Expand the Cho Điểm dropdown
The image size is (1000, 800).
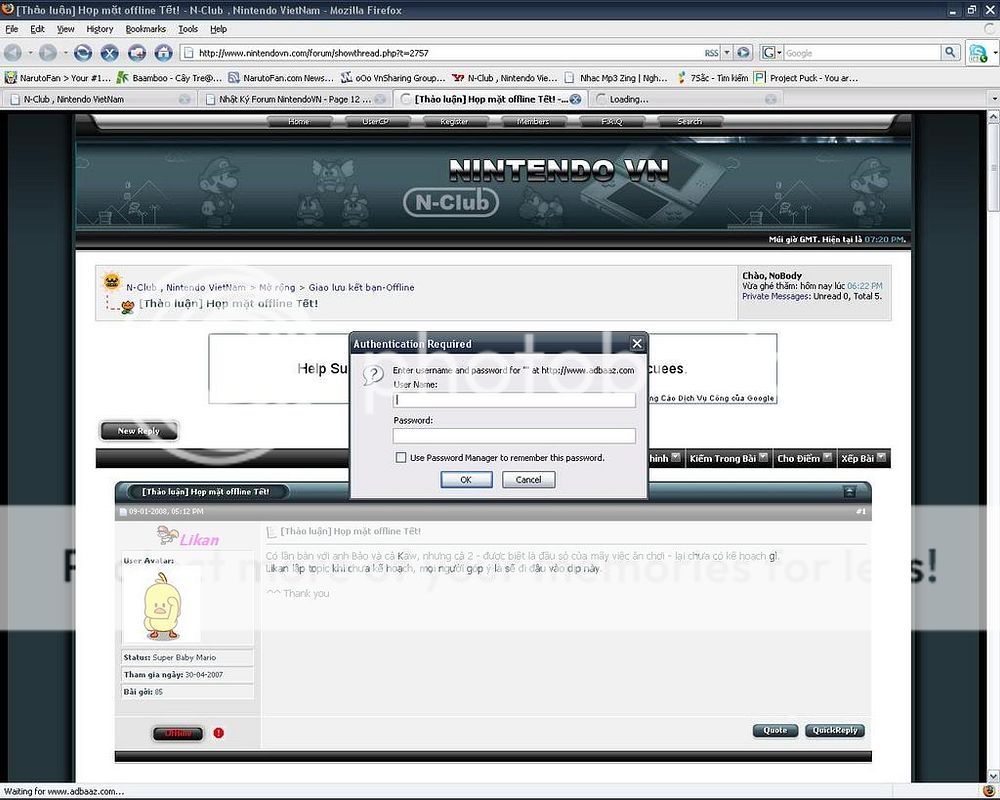point(827,457)
